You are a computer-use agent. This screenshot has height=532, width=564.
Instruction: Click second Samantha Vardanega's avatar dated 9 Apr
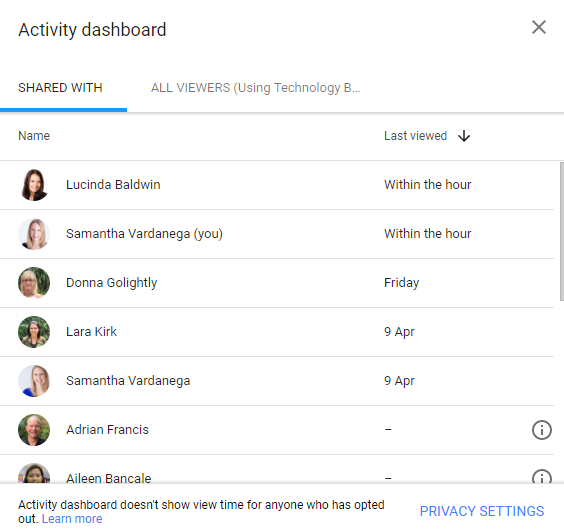34,381
